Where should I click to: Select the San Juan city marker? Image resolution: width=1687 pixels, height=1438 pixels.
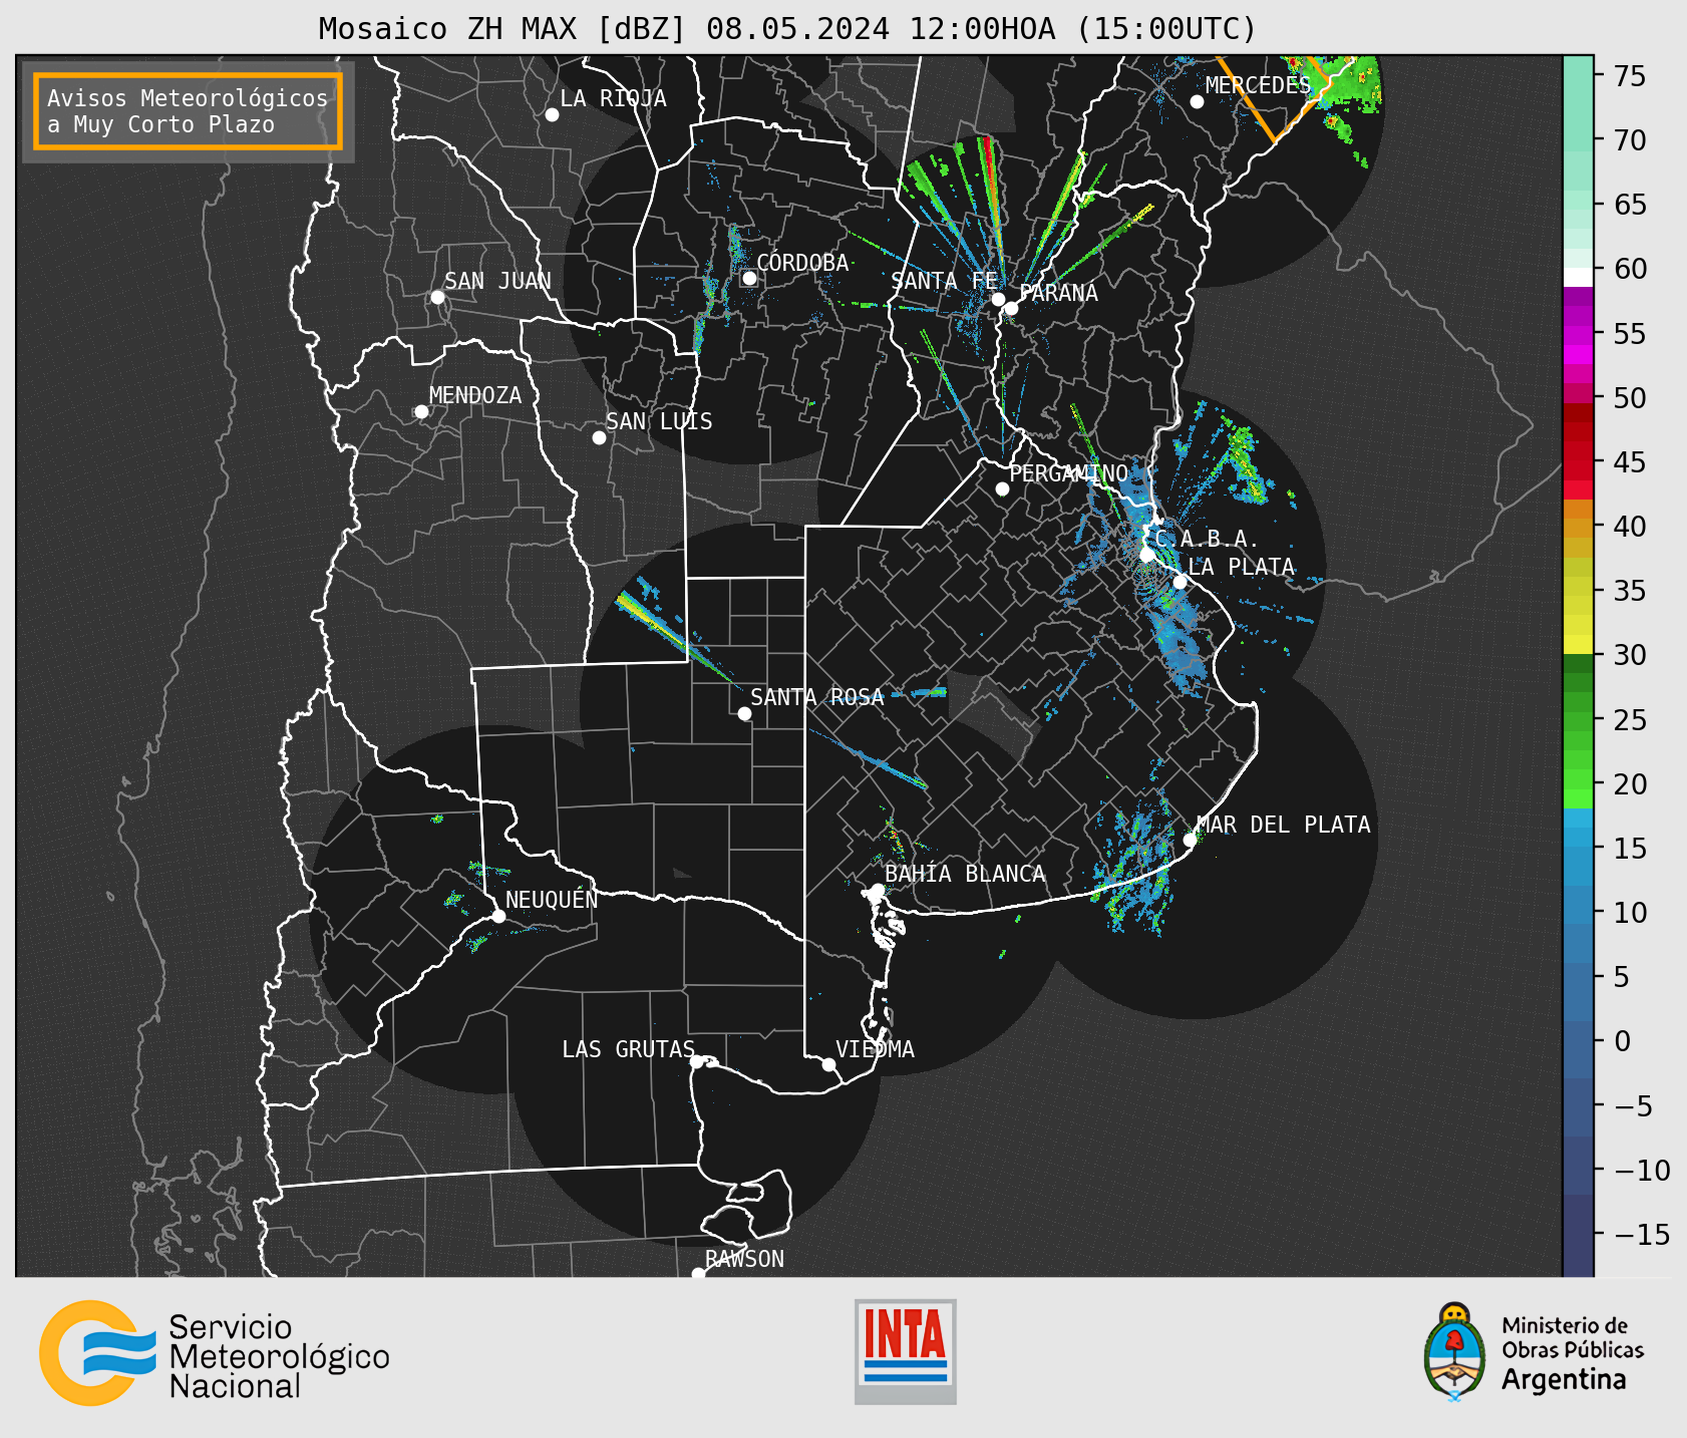pyautogui.click(x=437, y=297)
